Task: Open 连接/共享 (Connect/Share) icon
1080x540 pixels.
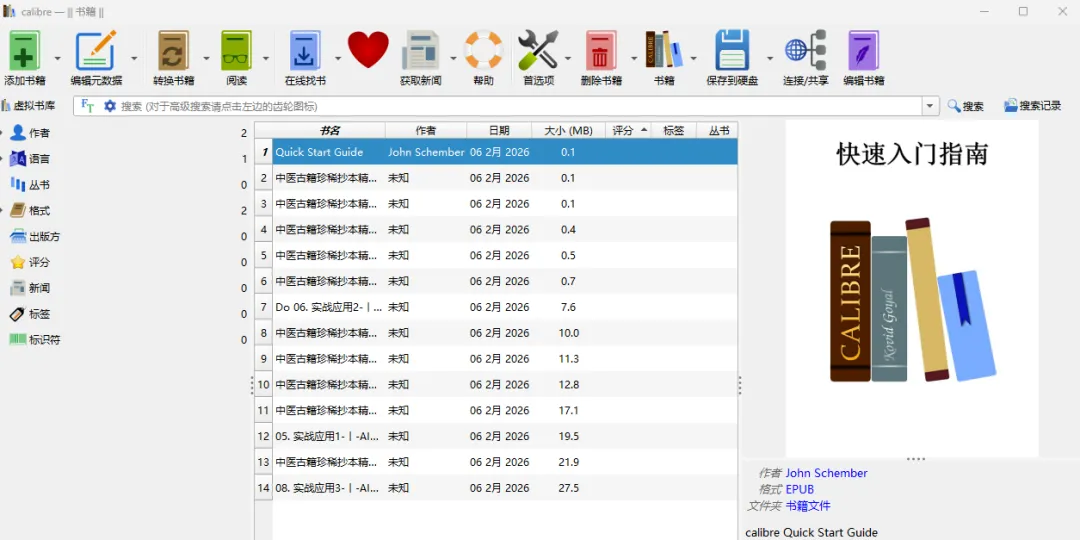Action: (x=805, y=50)
